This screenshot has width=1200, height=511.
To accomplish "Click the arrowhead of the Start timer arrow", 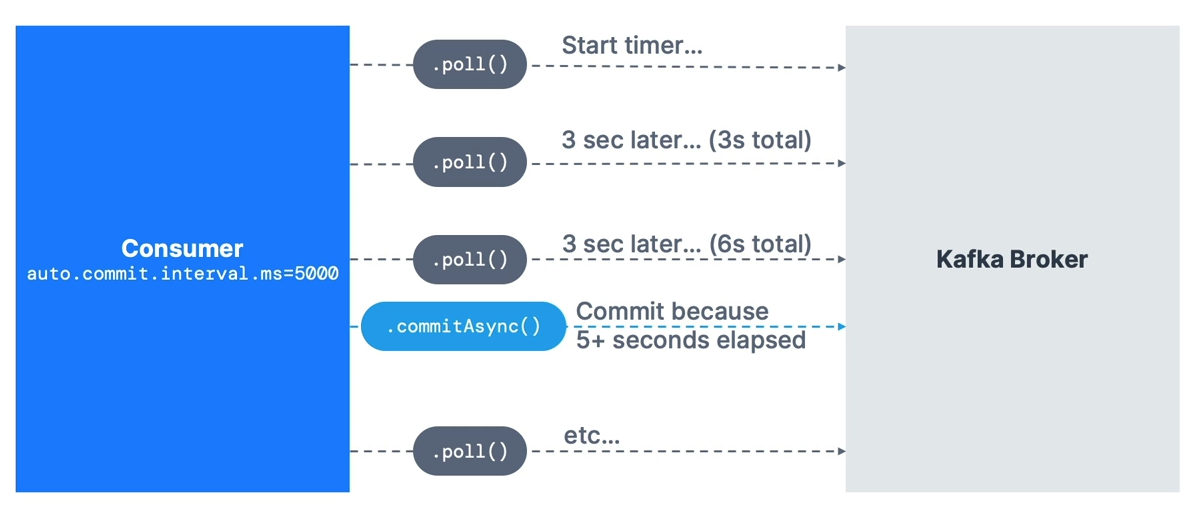I will (x=841, y=67).
